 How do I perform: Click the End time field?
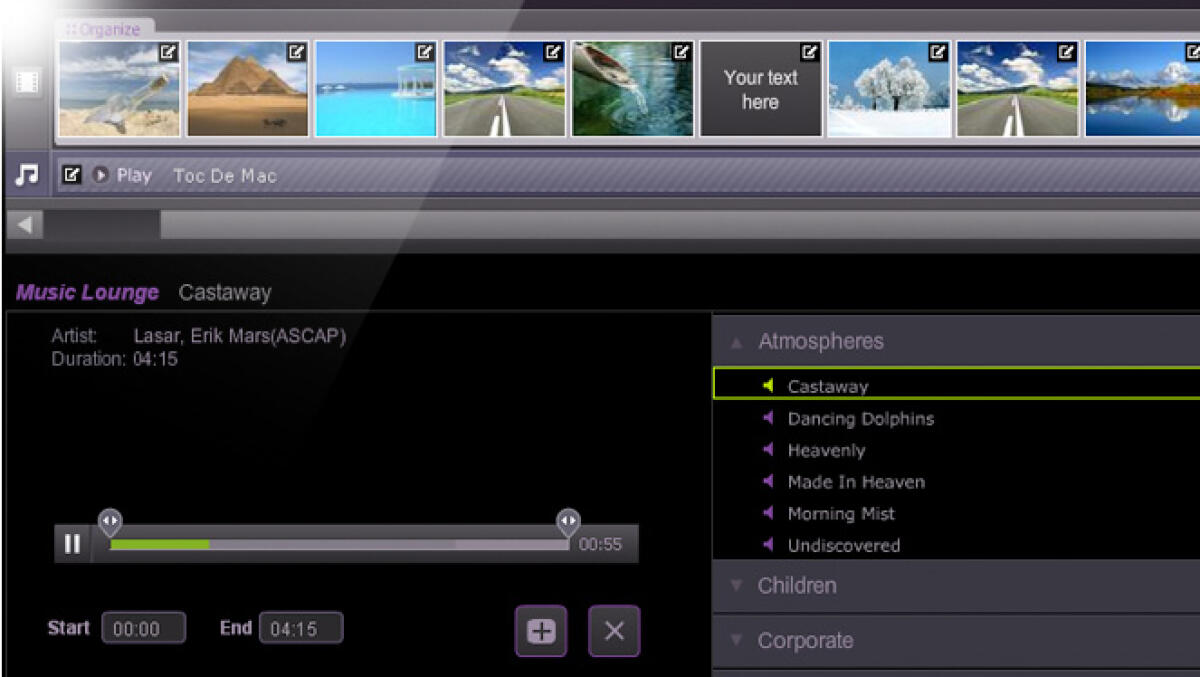301,629
